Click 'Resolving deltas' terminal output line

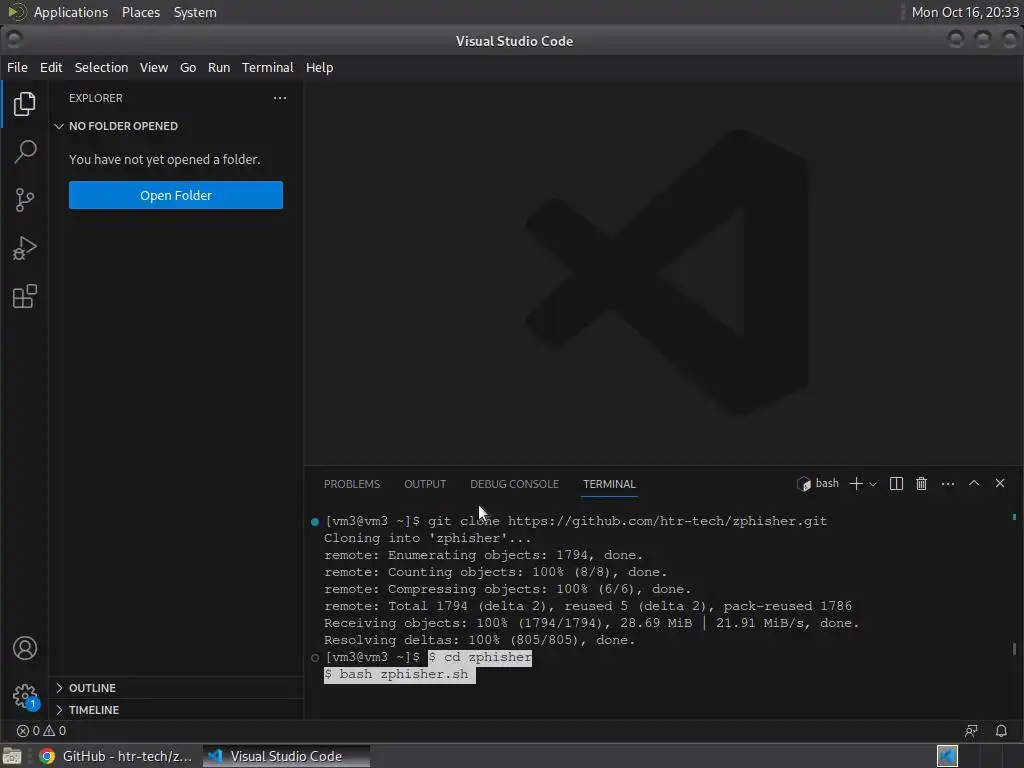coord(479,640)
